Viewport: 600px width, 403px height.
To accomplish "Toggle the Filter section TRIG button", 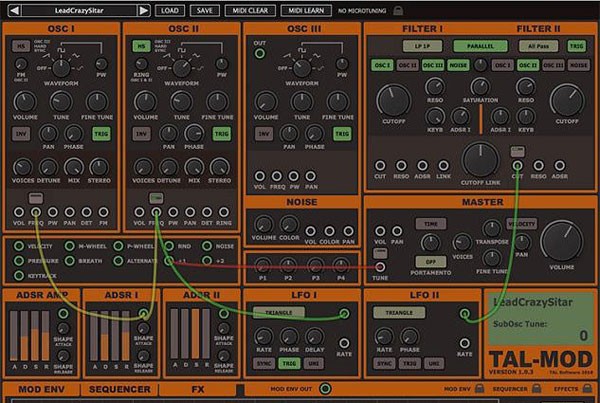I will tap(576, 46).
